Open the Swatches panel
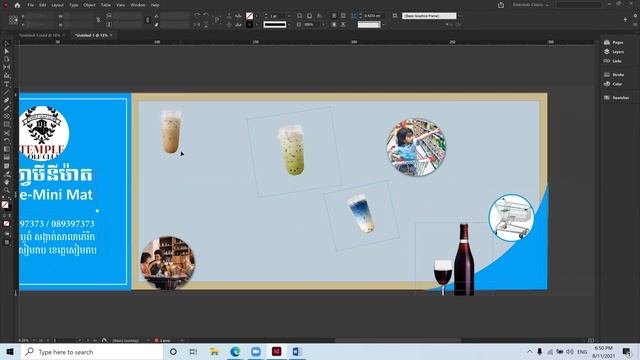The height and width of the screenshot is (360, 640). pyautogui.click(x=616, y=98)
